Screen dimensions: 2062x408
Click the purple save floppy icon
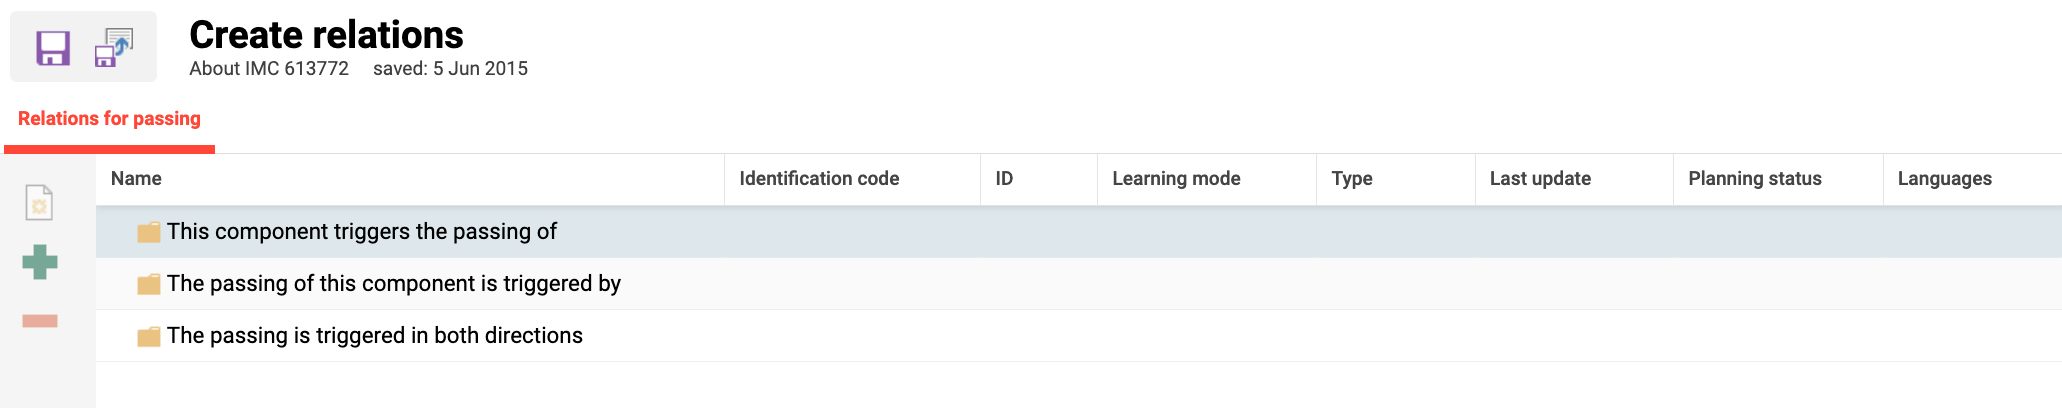pyautogui.click(x=53, y=48)
